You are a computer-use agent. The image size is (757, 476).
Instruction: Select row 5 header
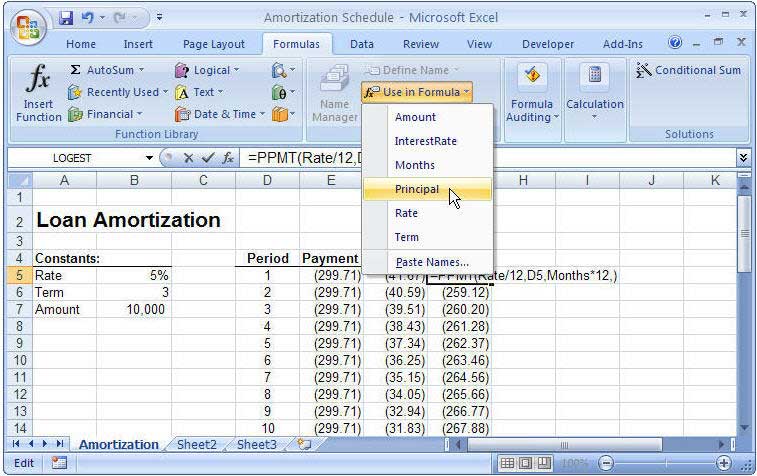[19, 276]
